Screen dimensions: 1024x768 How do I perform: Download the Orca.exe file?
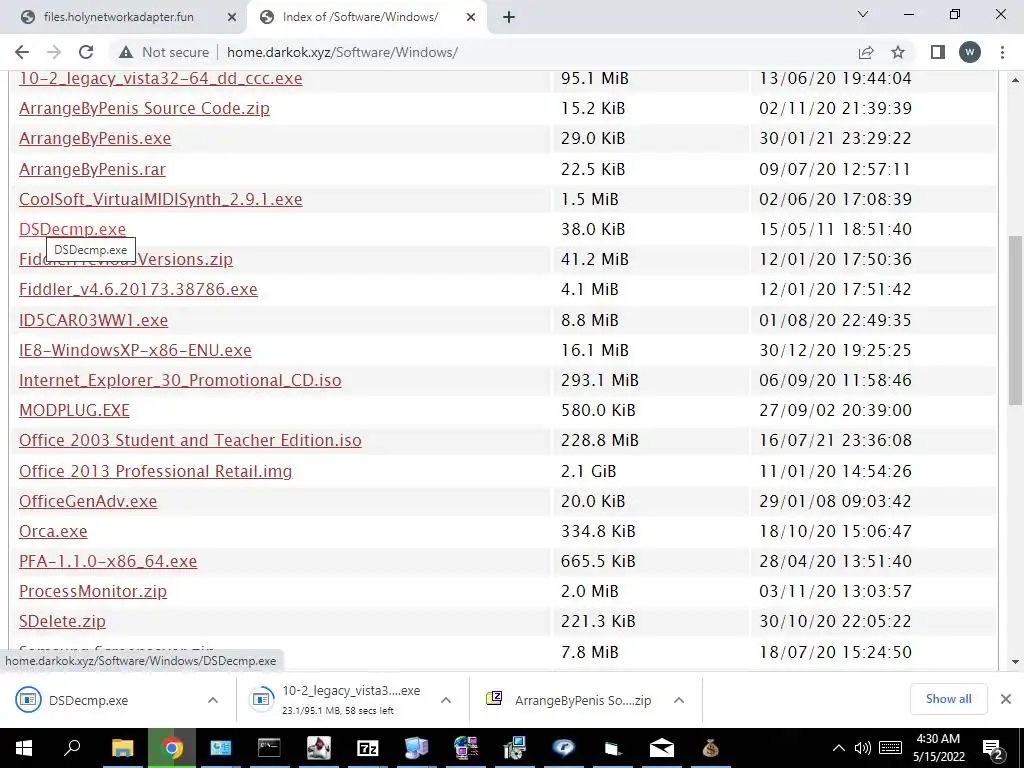[53, 531]
